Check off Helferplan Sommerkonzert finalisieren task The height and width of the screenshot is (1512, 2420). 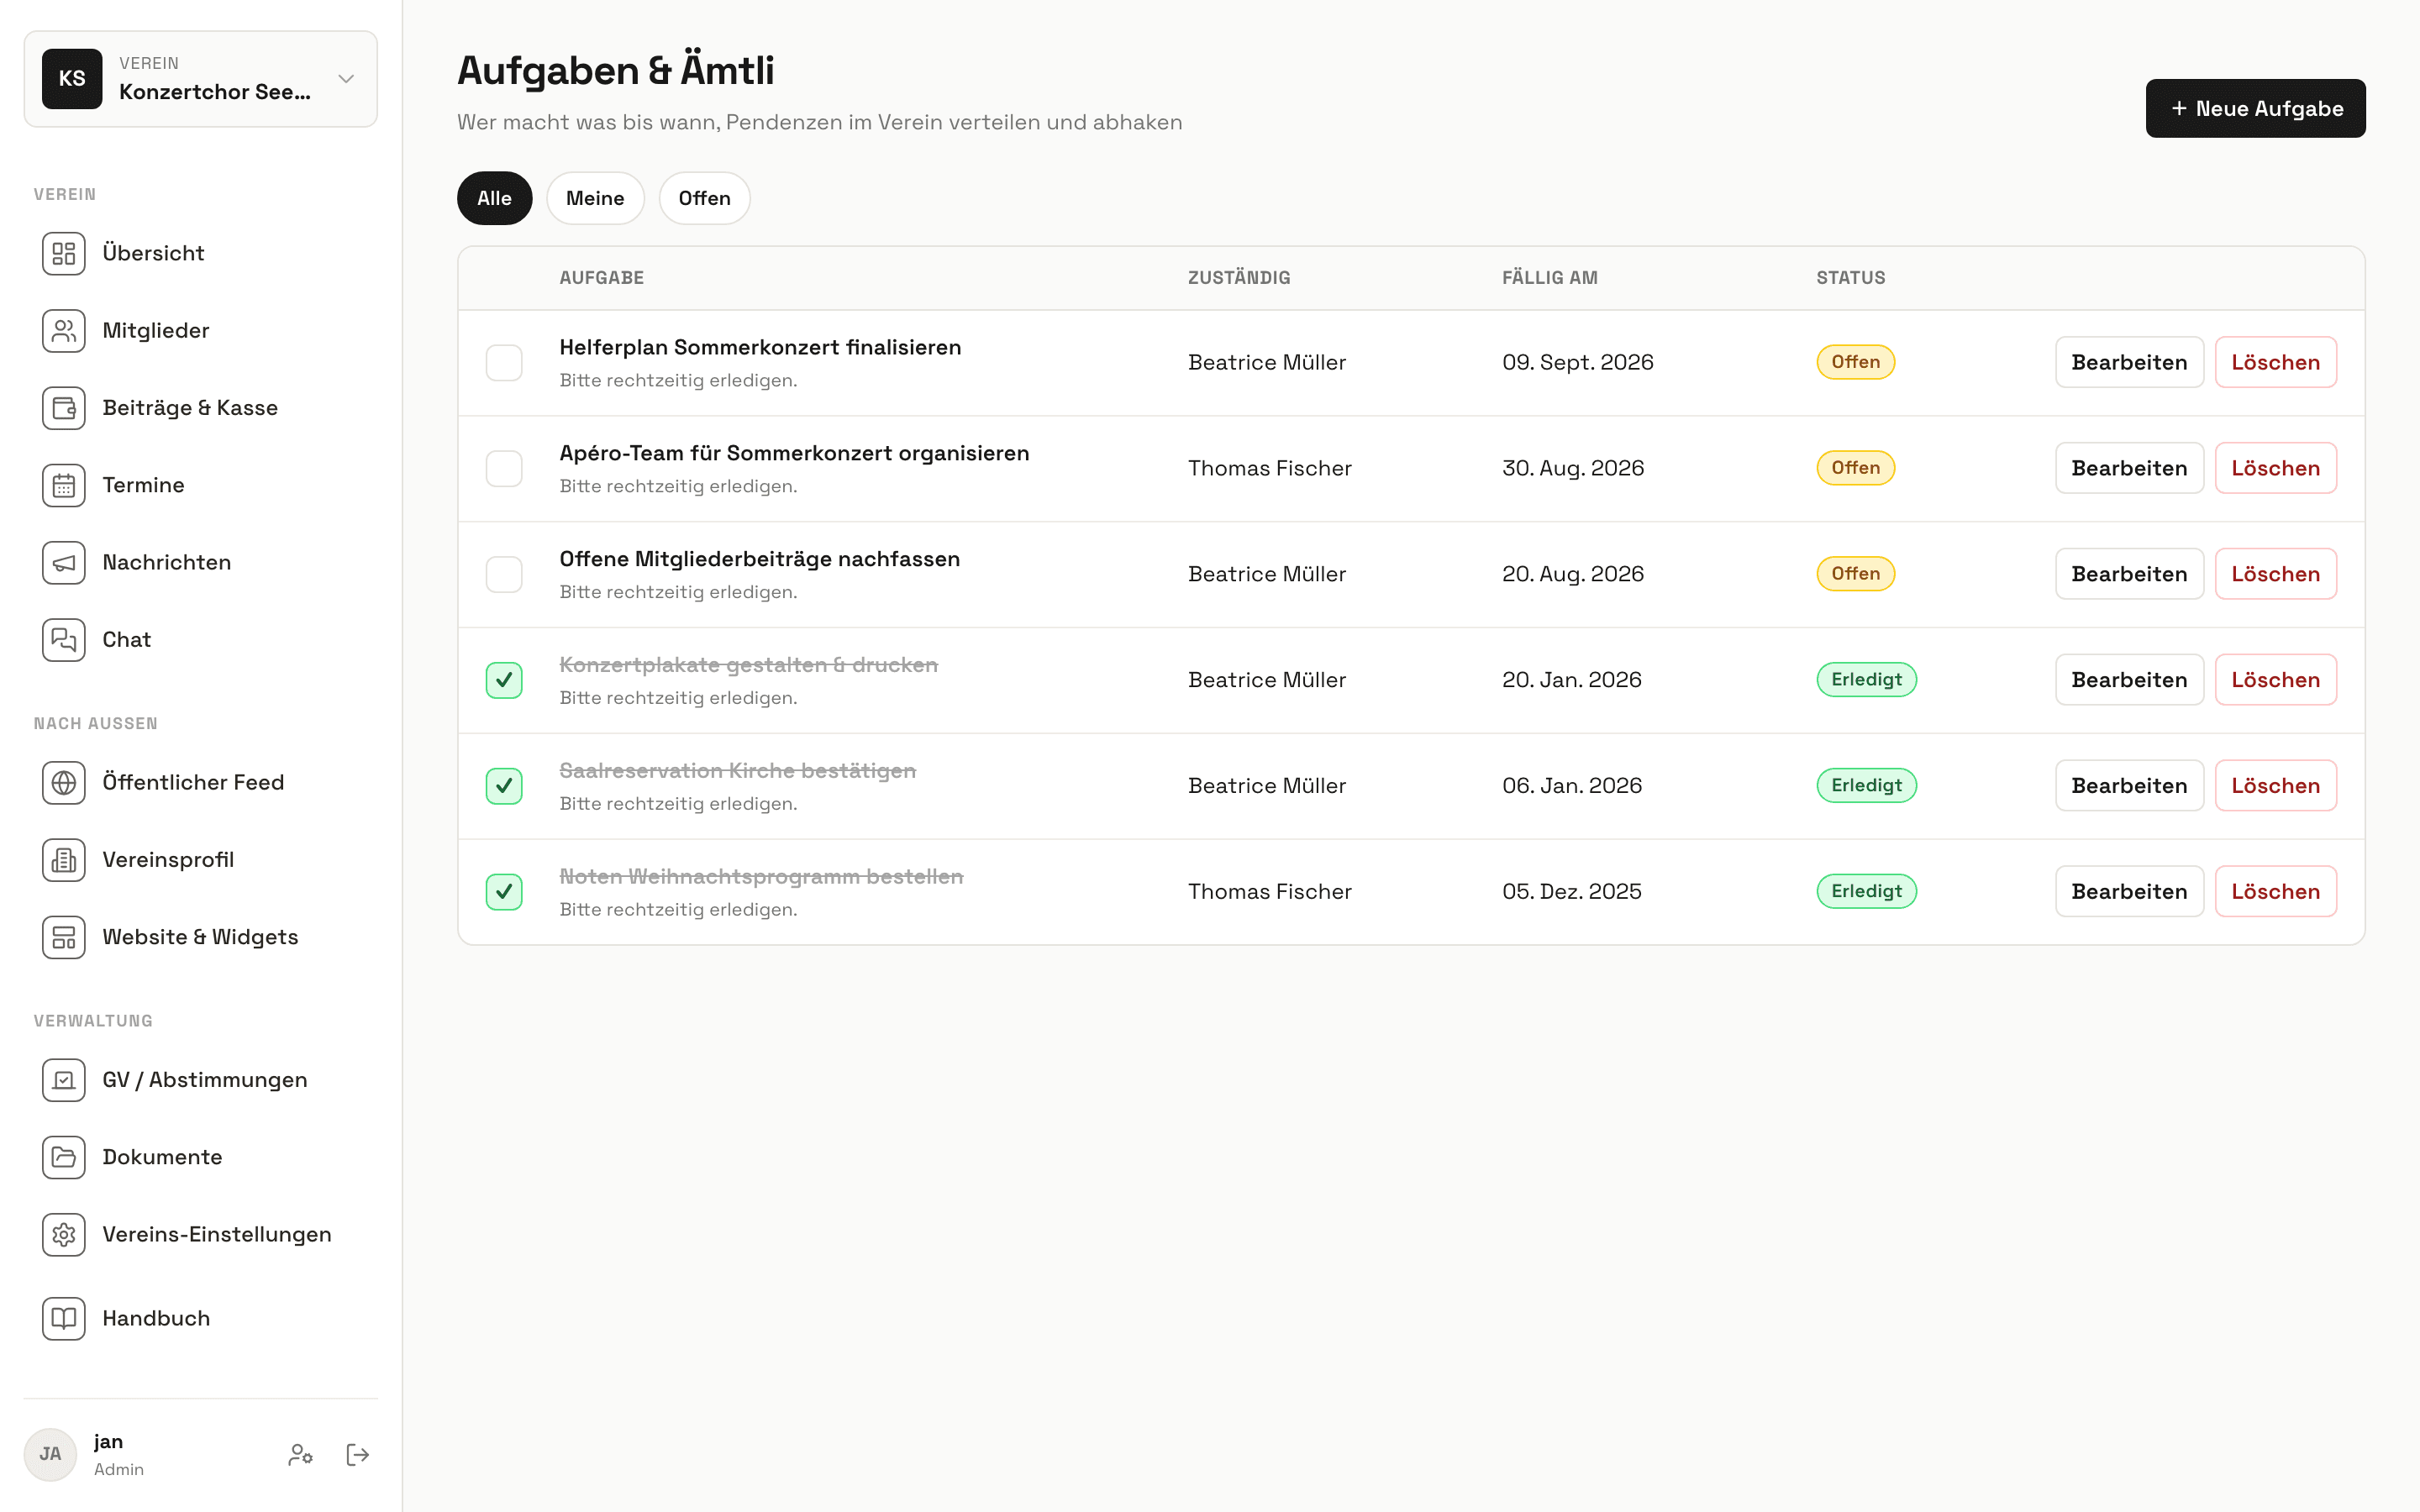(x=504, y=362)
